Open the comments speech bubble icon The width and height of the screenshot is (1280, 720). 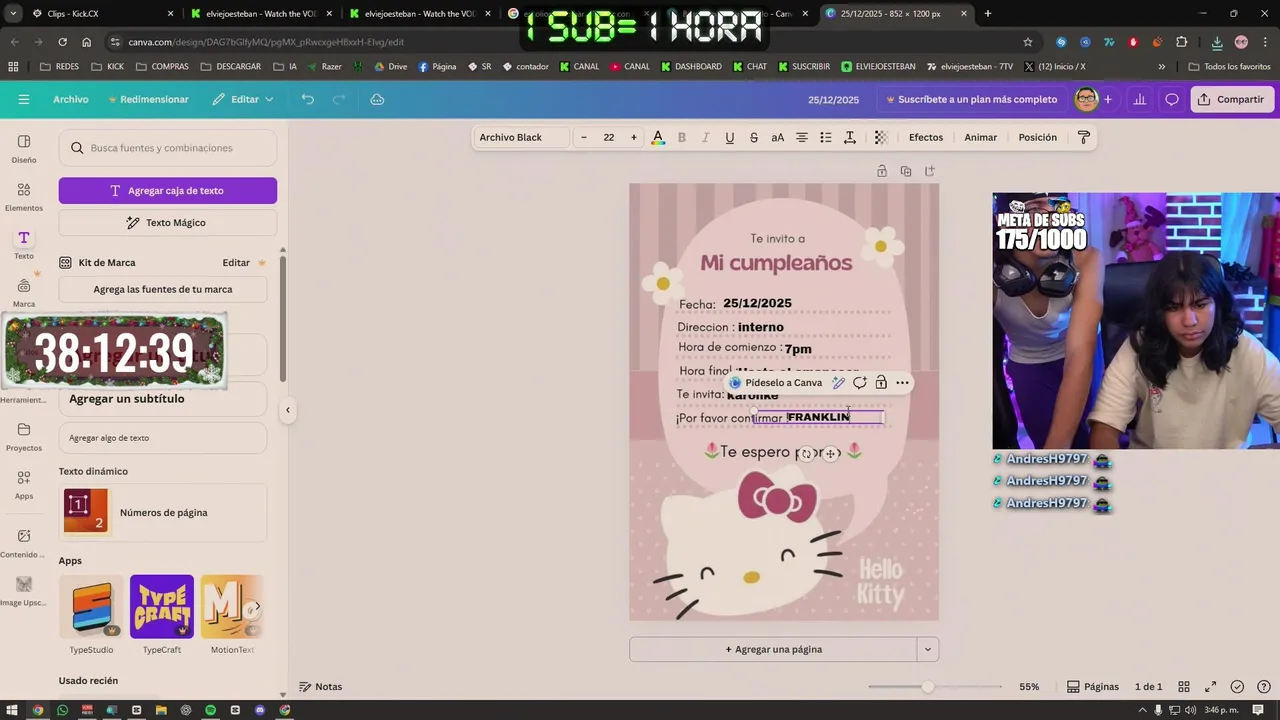coord(1172,99)
